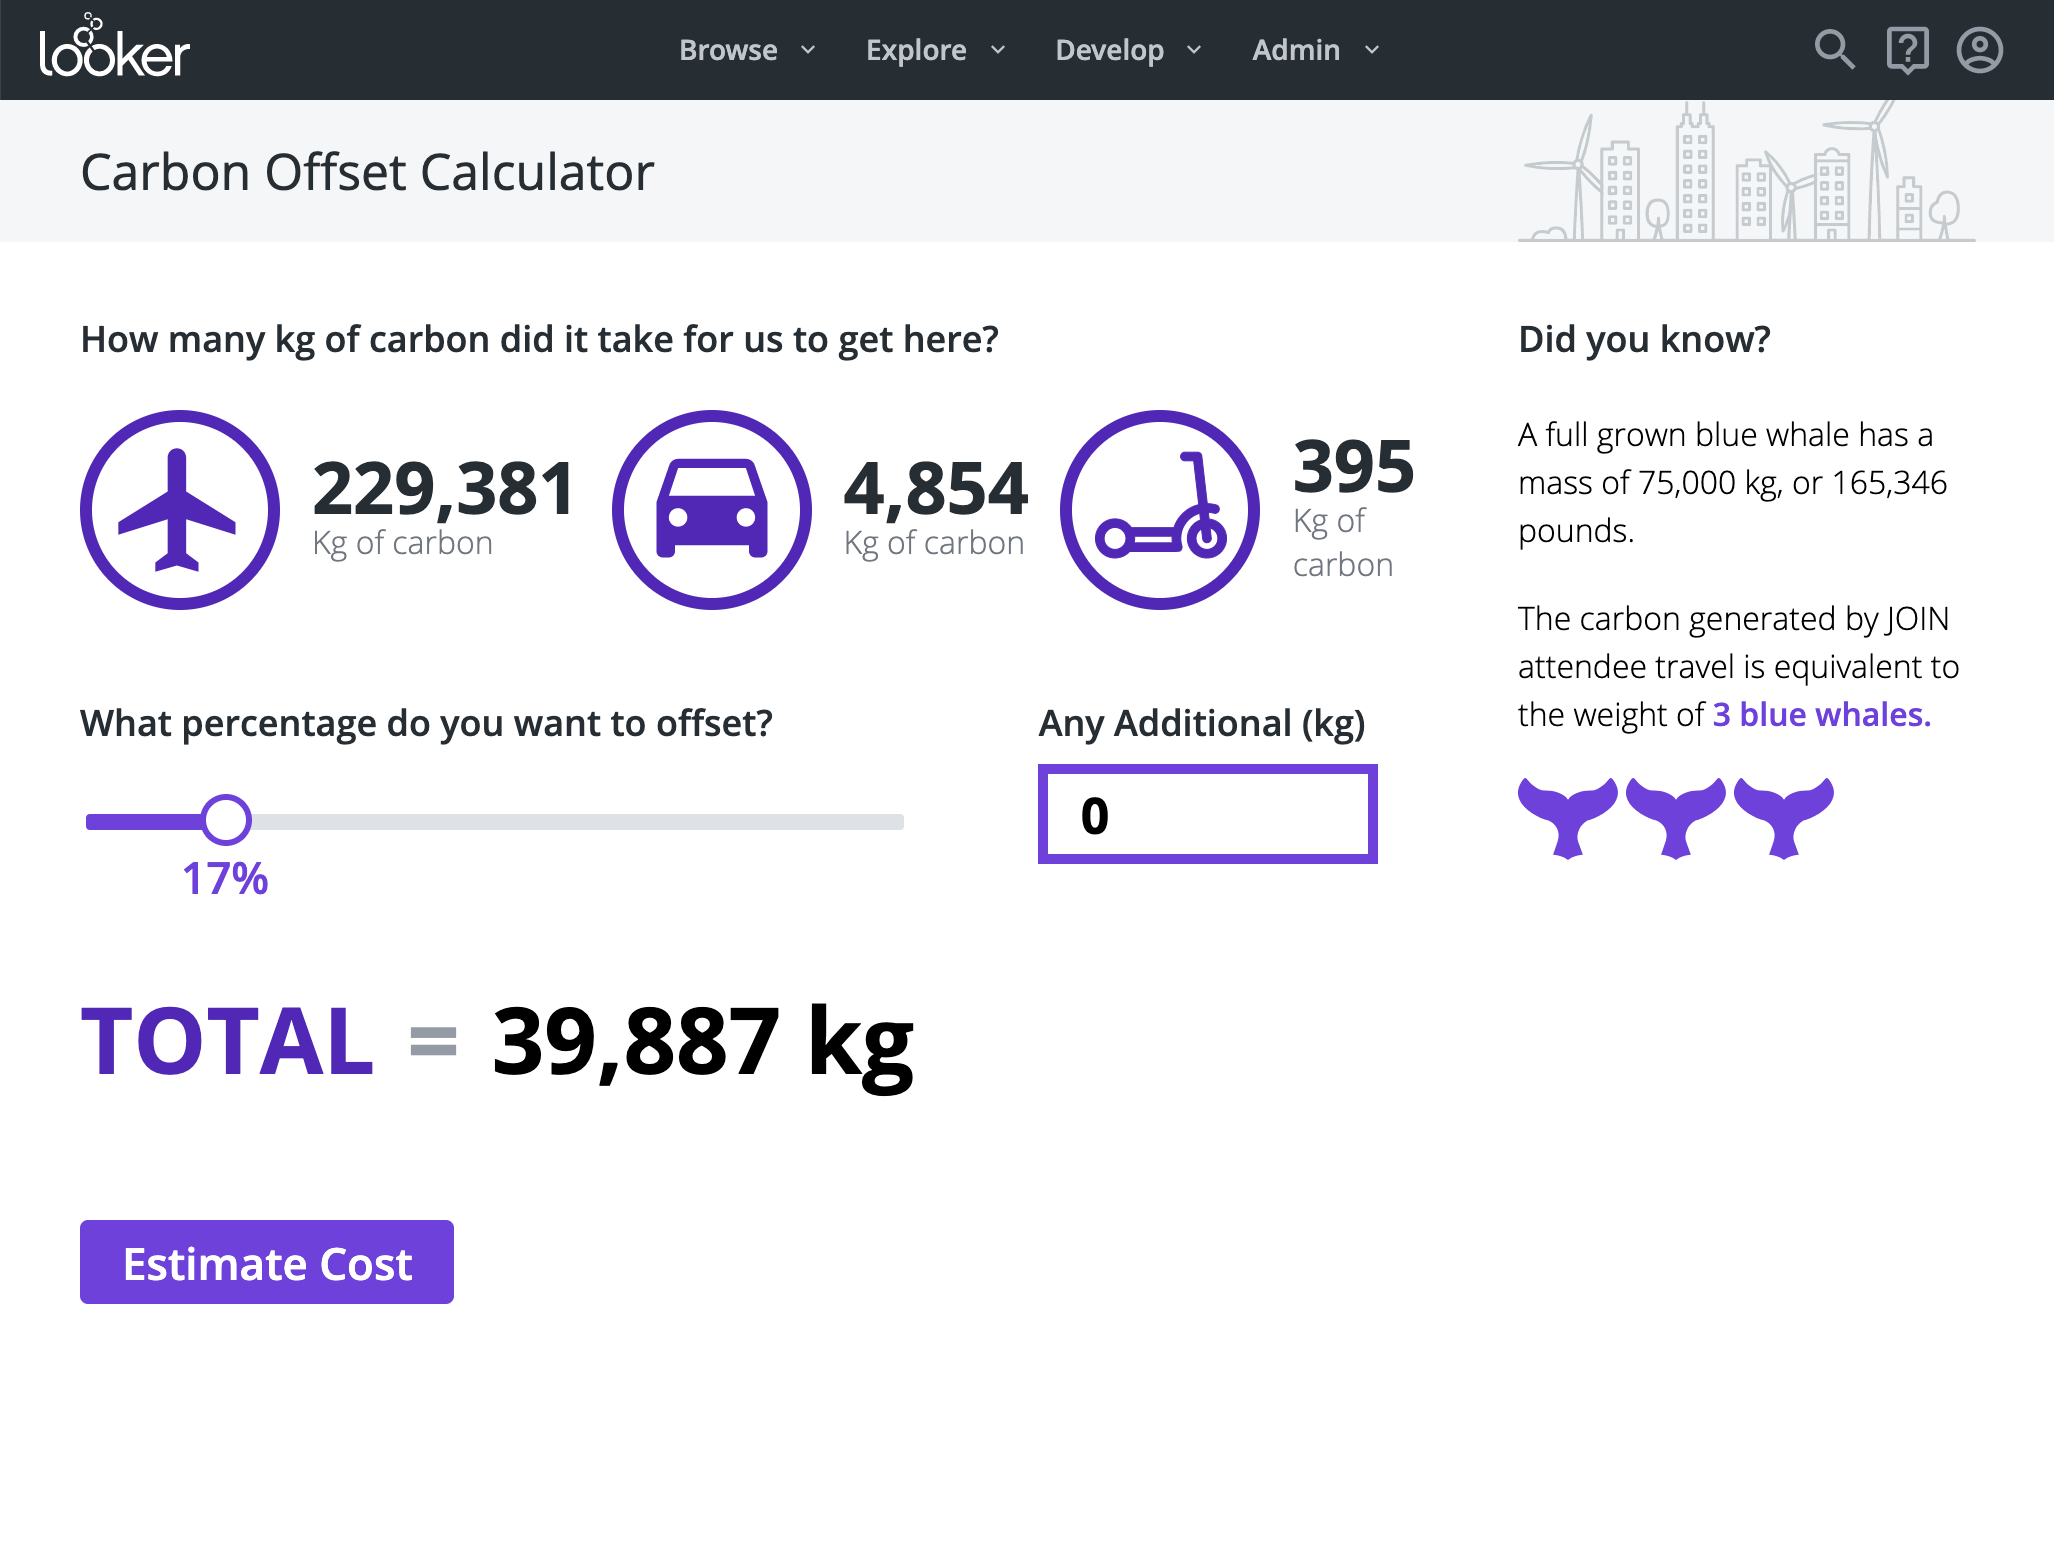Viewport: 2054px width, 1564px height.
Task: Open the user account profile icon
Action: (x=1979, y=49)
